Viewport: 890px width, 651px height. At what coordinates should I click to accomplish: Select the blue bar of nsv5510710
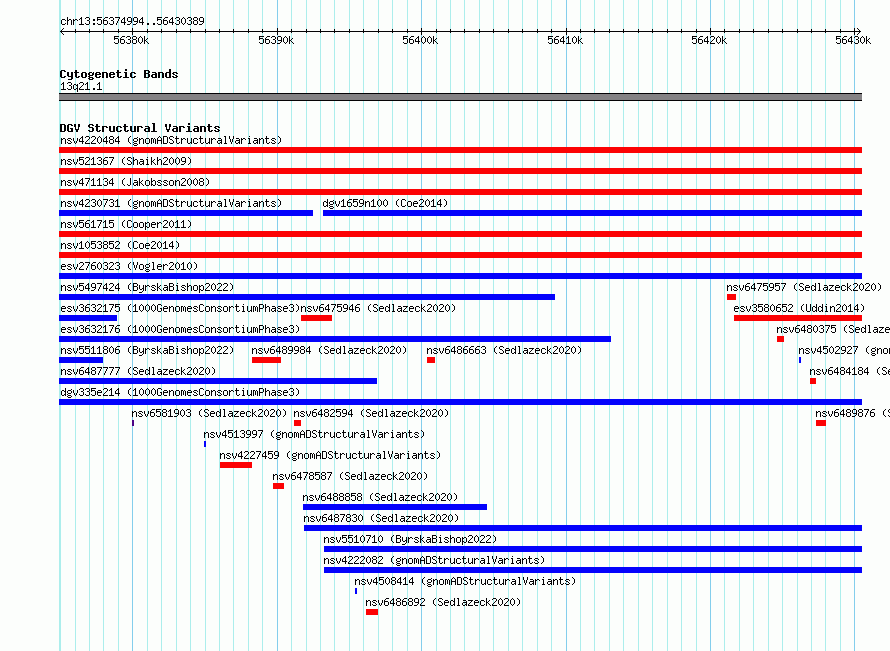[593, 549]
